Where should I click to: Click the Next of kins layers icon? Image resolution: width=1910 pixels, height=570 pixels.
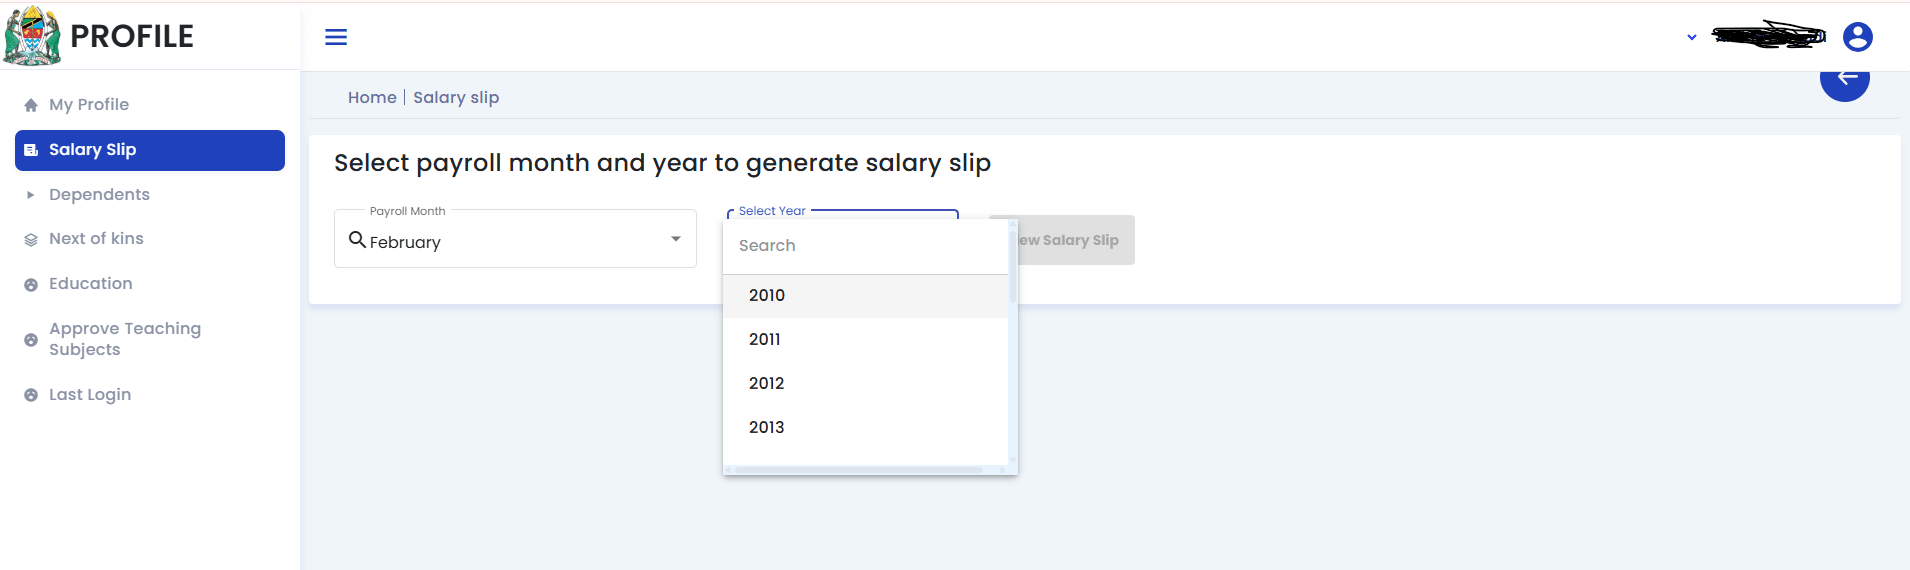[x=31, y=240]
